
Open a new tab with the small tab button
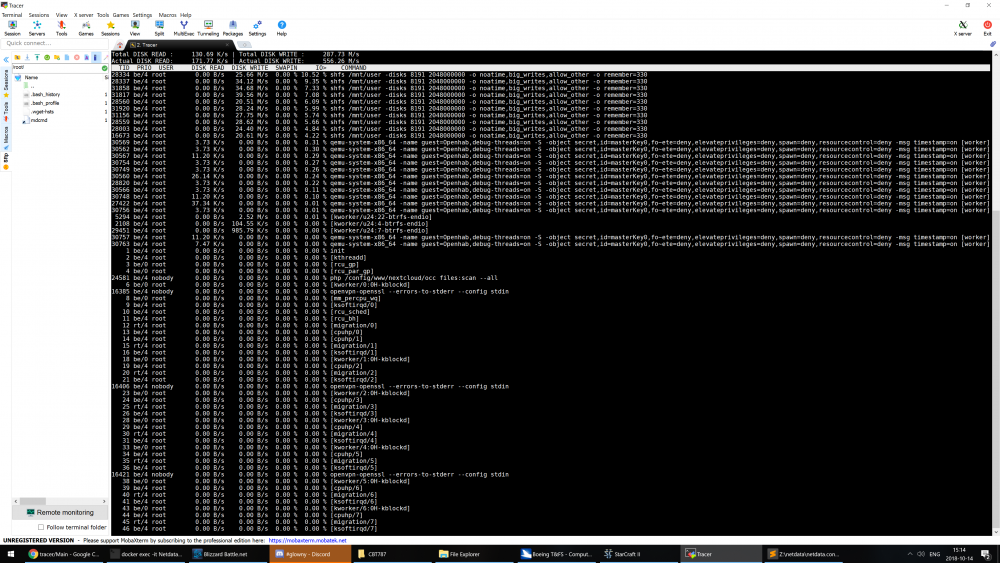[244, 45]
